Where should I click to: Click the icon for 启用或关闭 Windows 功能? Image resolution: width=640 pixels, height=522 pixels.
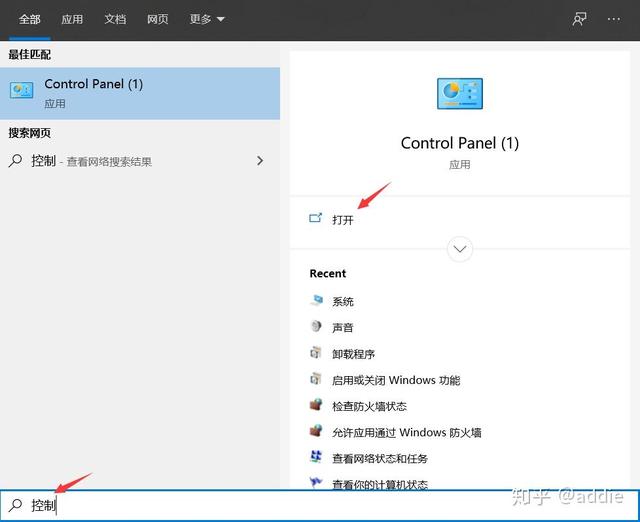(x=316, y=378)
